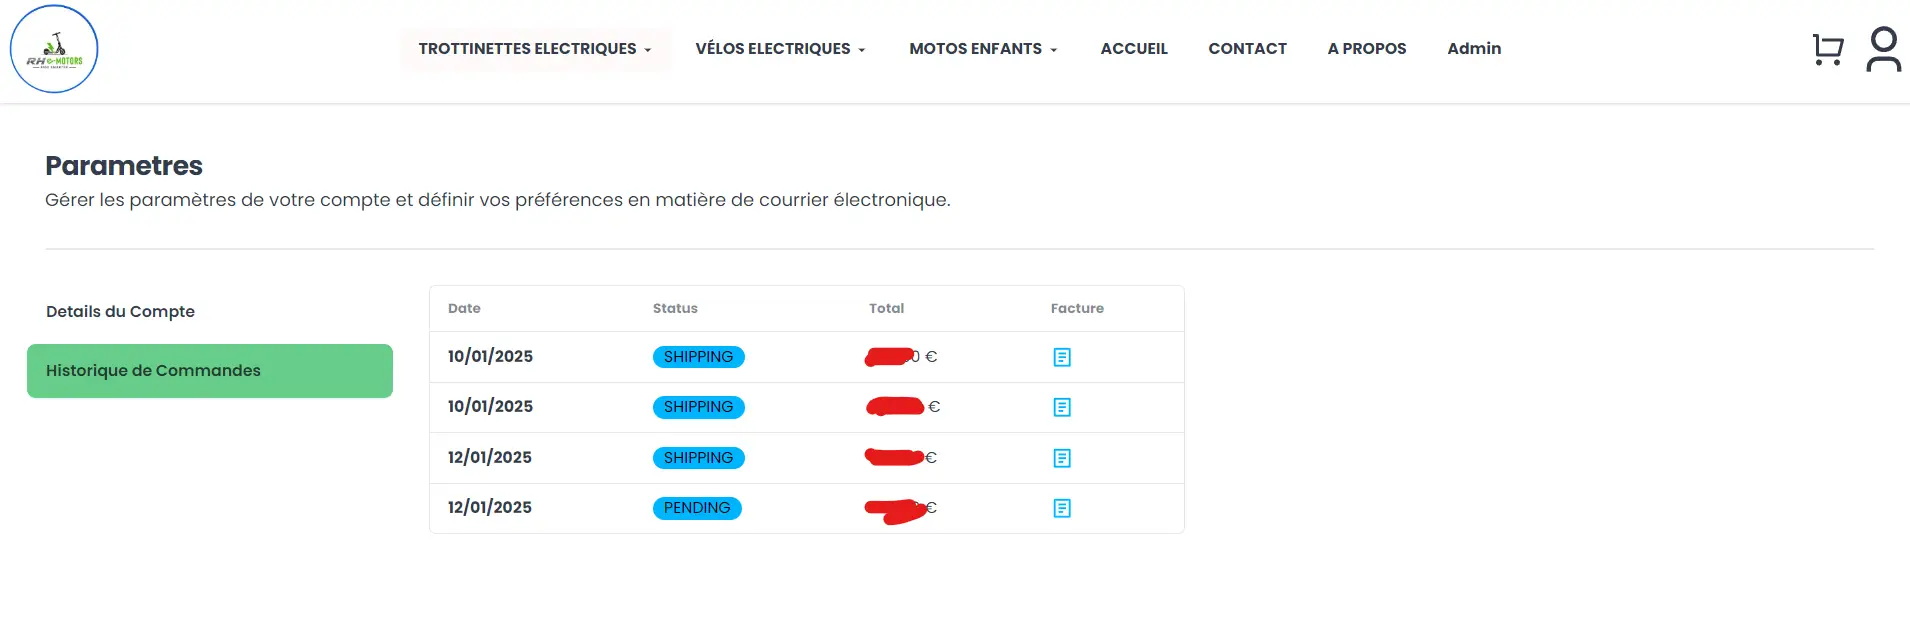Open the A Propos page
This screenshot has width=1910, height=628.
[1367, 49]
